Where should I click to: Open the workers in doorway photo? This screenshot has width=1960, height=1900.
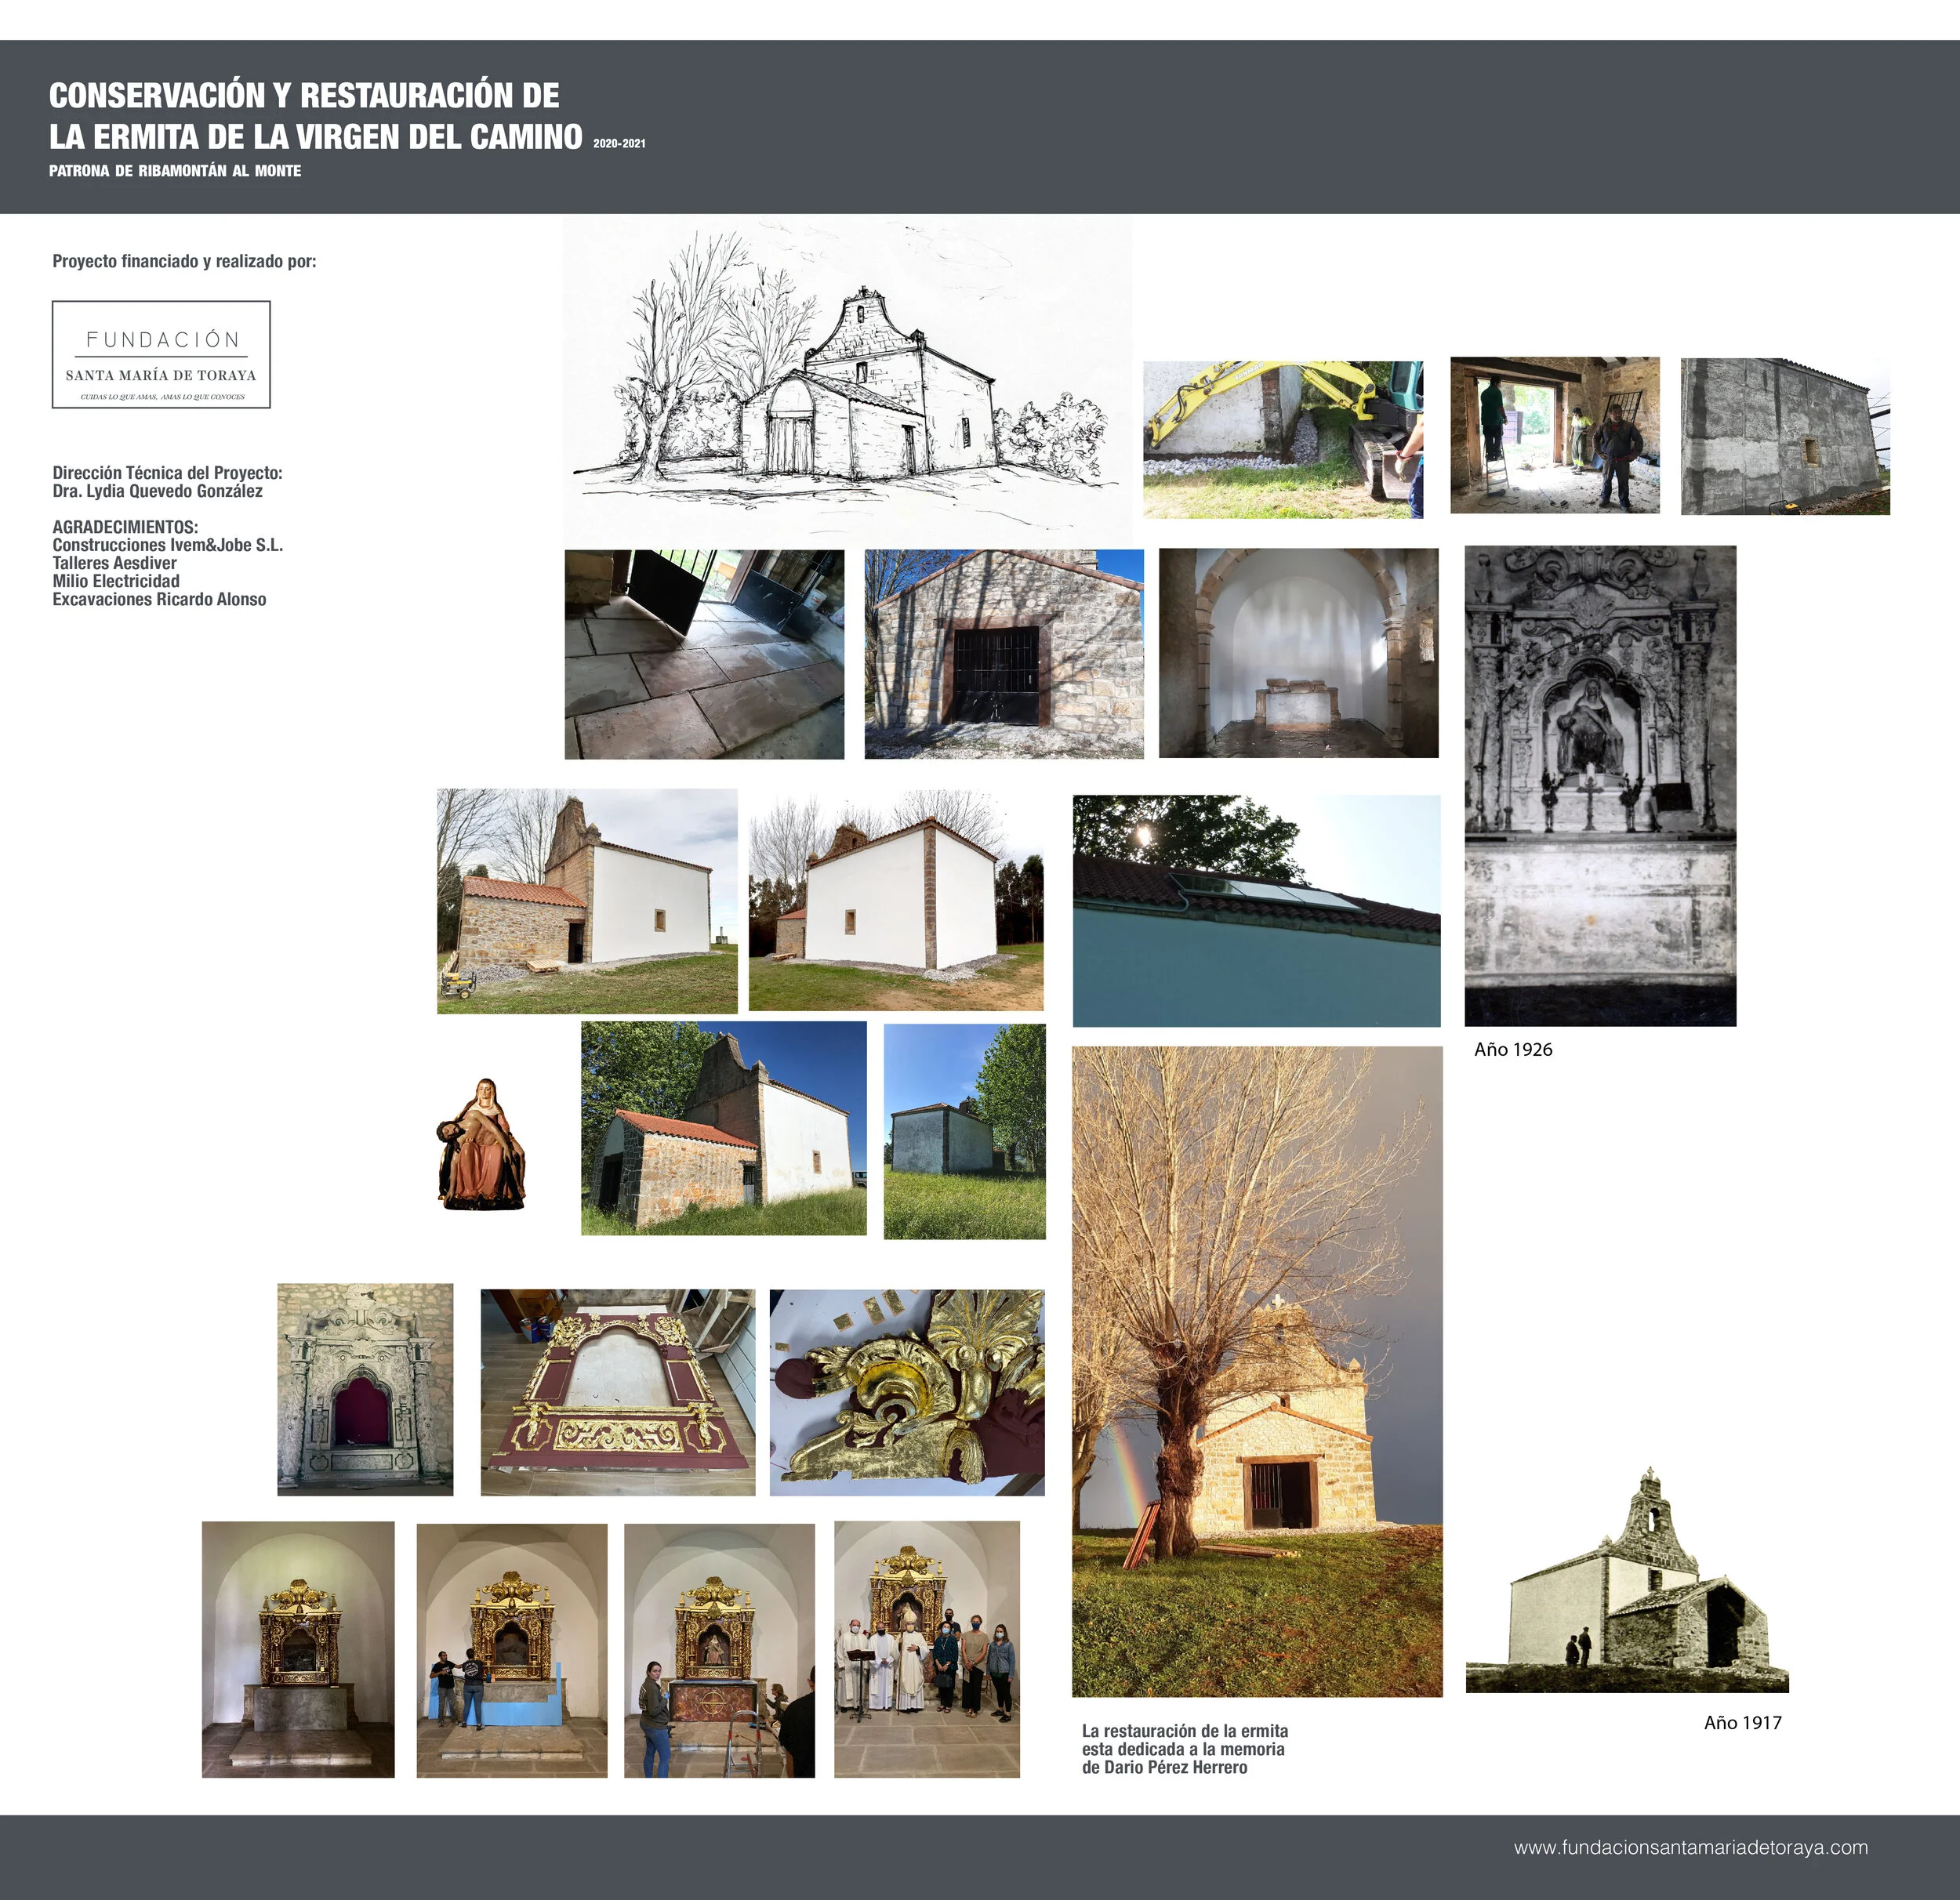coord(1554,435)
